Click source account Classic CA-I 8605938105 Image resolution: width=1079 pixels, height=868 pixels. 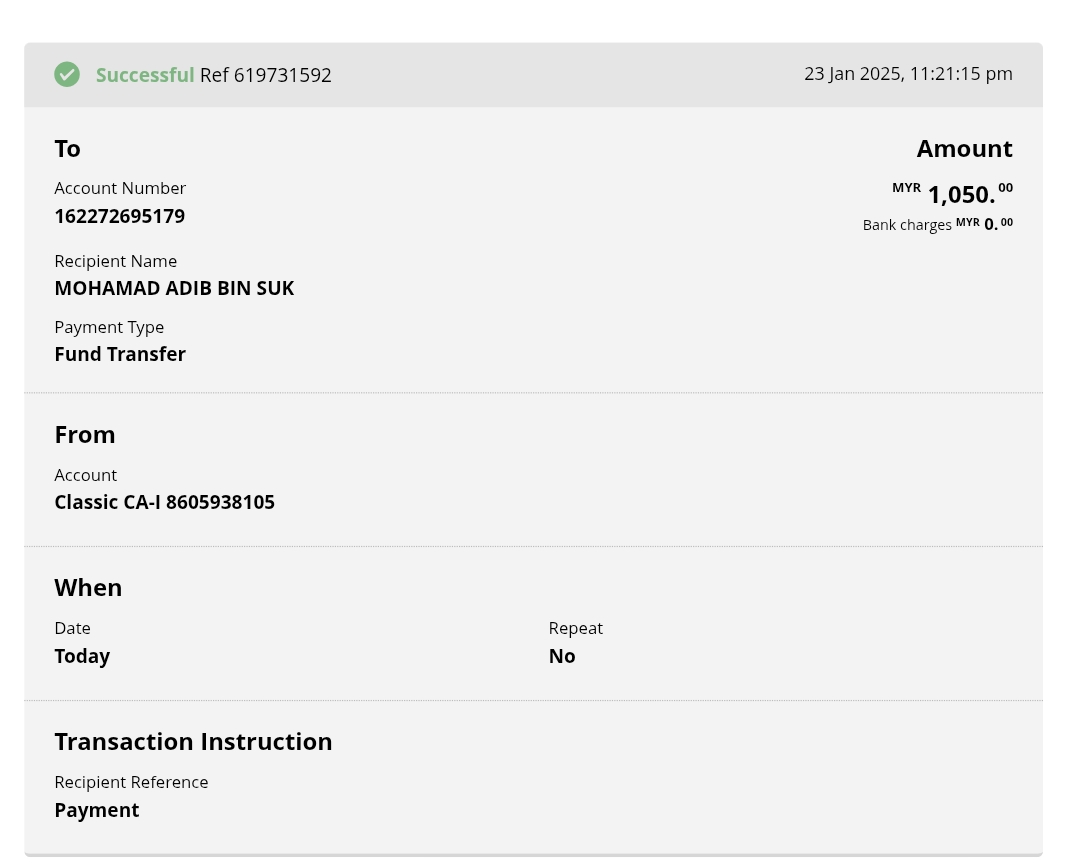click(x=165, y=502)
